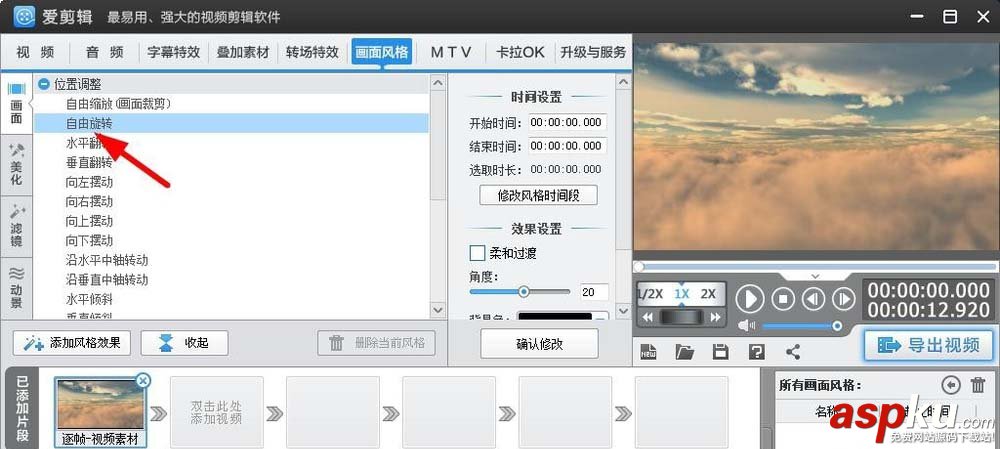Set playback speed to 1X

[682, 294]
